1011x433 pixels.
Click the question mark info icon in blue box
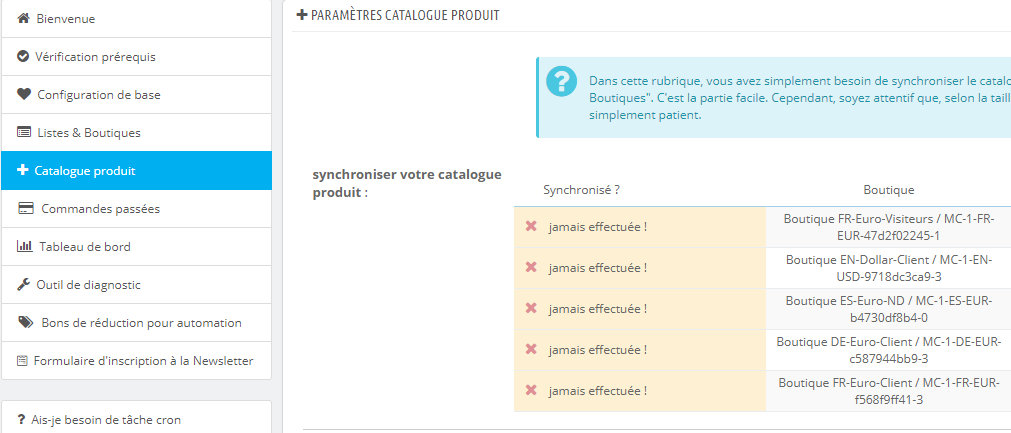[562, 81]
